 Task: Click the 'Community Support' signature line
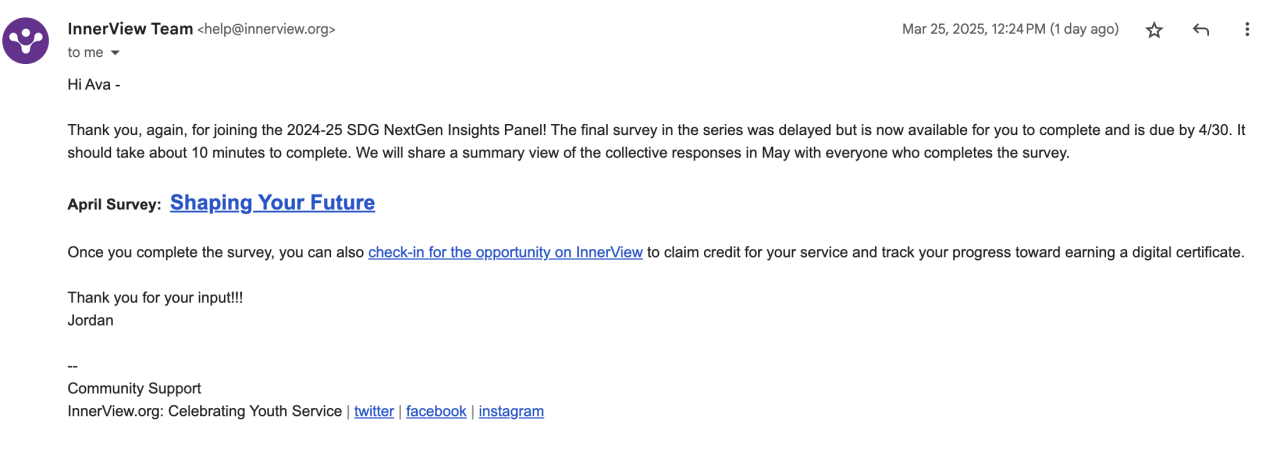point(134,388)
